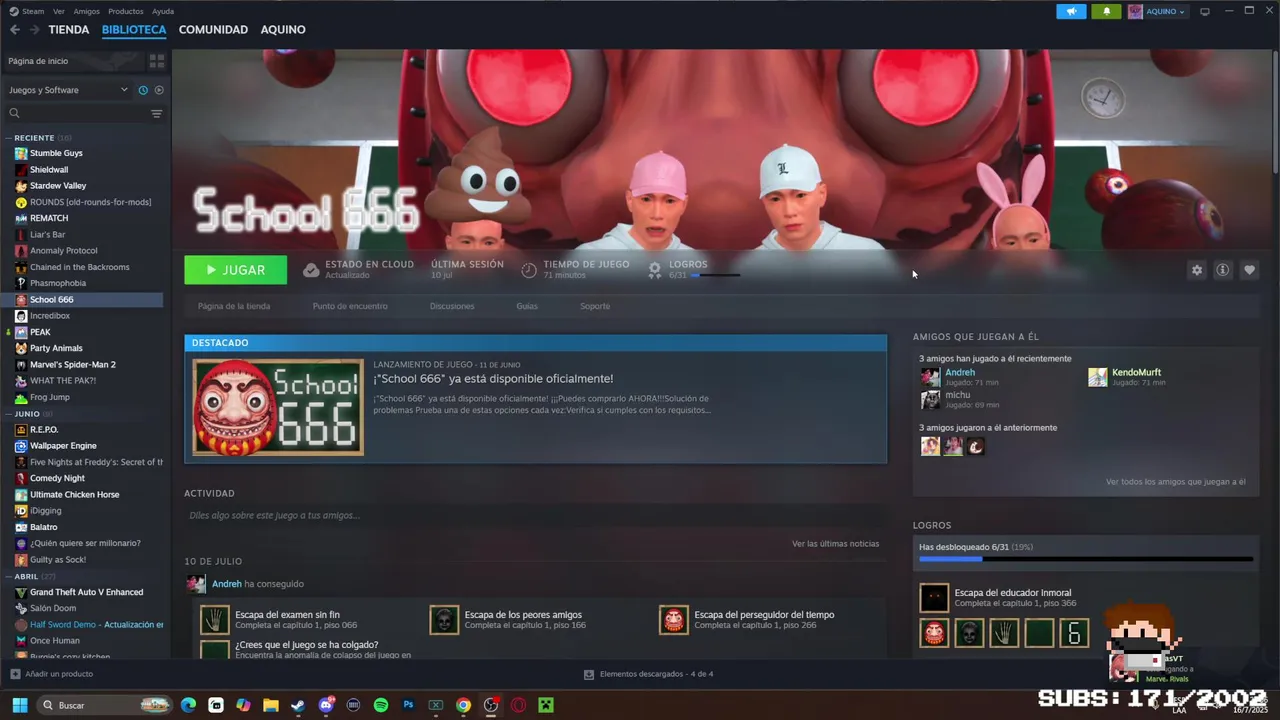Open the Ver menu
Screen dimensions: 1280x720
(59, 11)
